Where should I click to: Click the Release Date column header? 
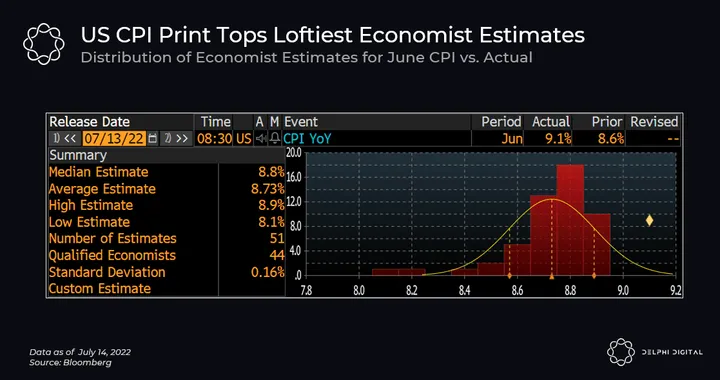[x=90, y=122]
